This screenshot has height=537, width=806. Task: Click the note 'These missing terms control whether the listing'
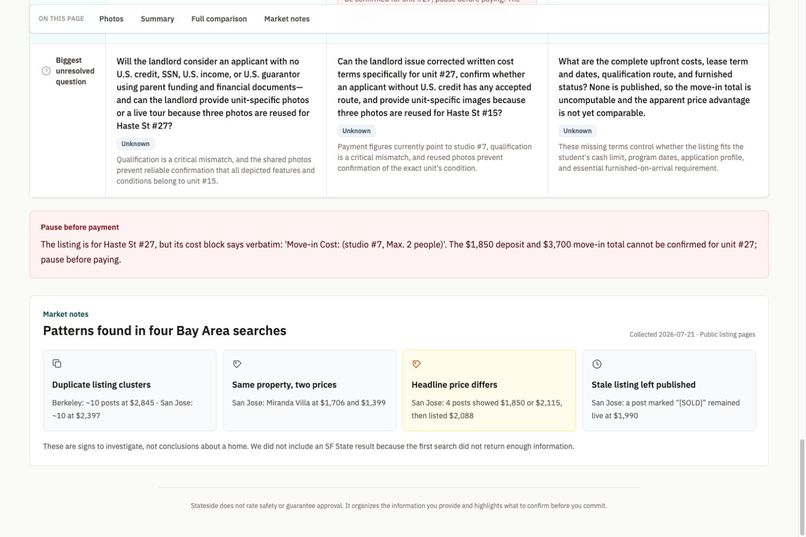651,157
